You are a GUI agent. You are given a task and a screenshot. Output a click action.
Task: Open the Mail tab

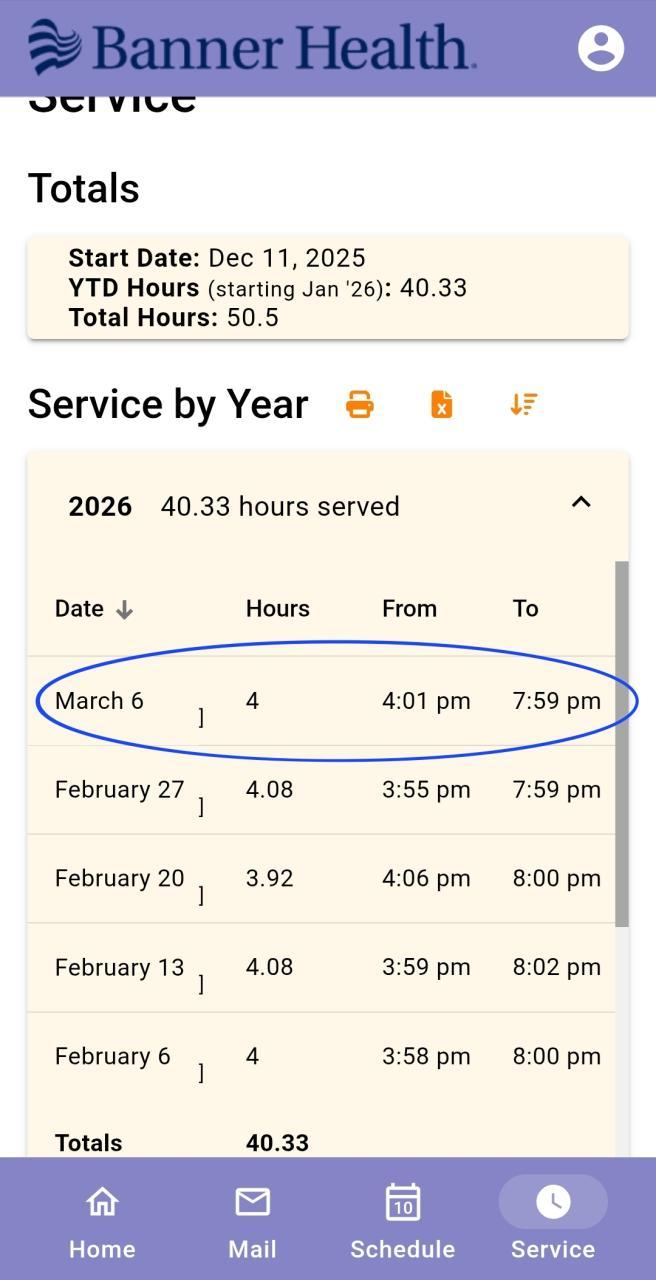coord(252,1218)
